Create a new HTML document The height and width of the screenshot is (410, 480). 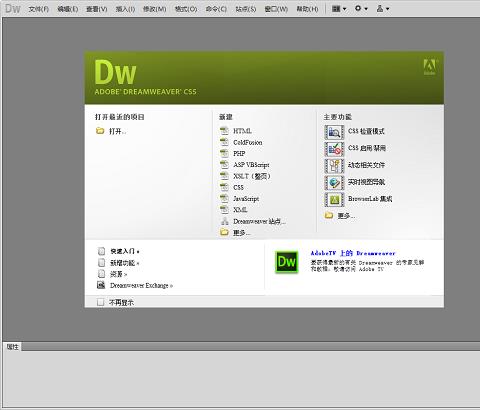pyautogui.click(x=242, y=131)
